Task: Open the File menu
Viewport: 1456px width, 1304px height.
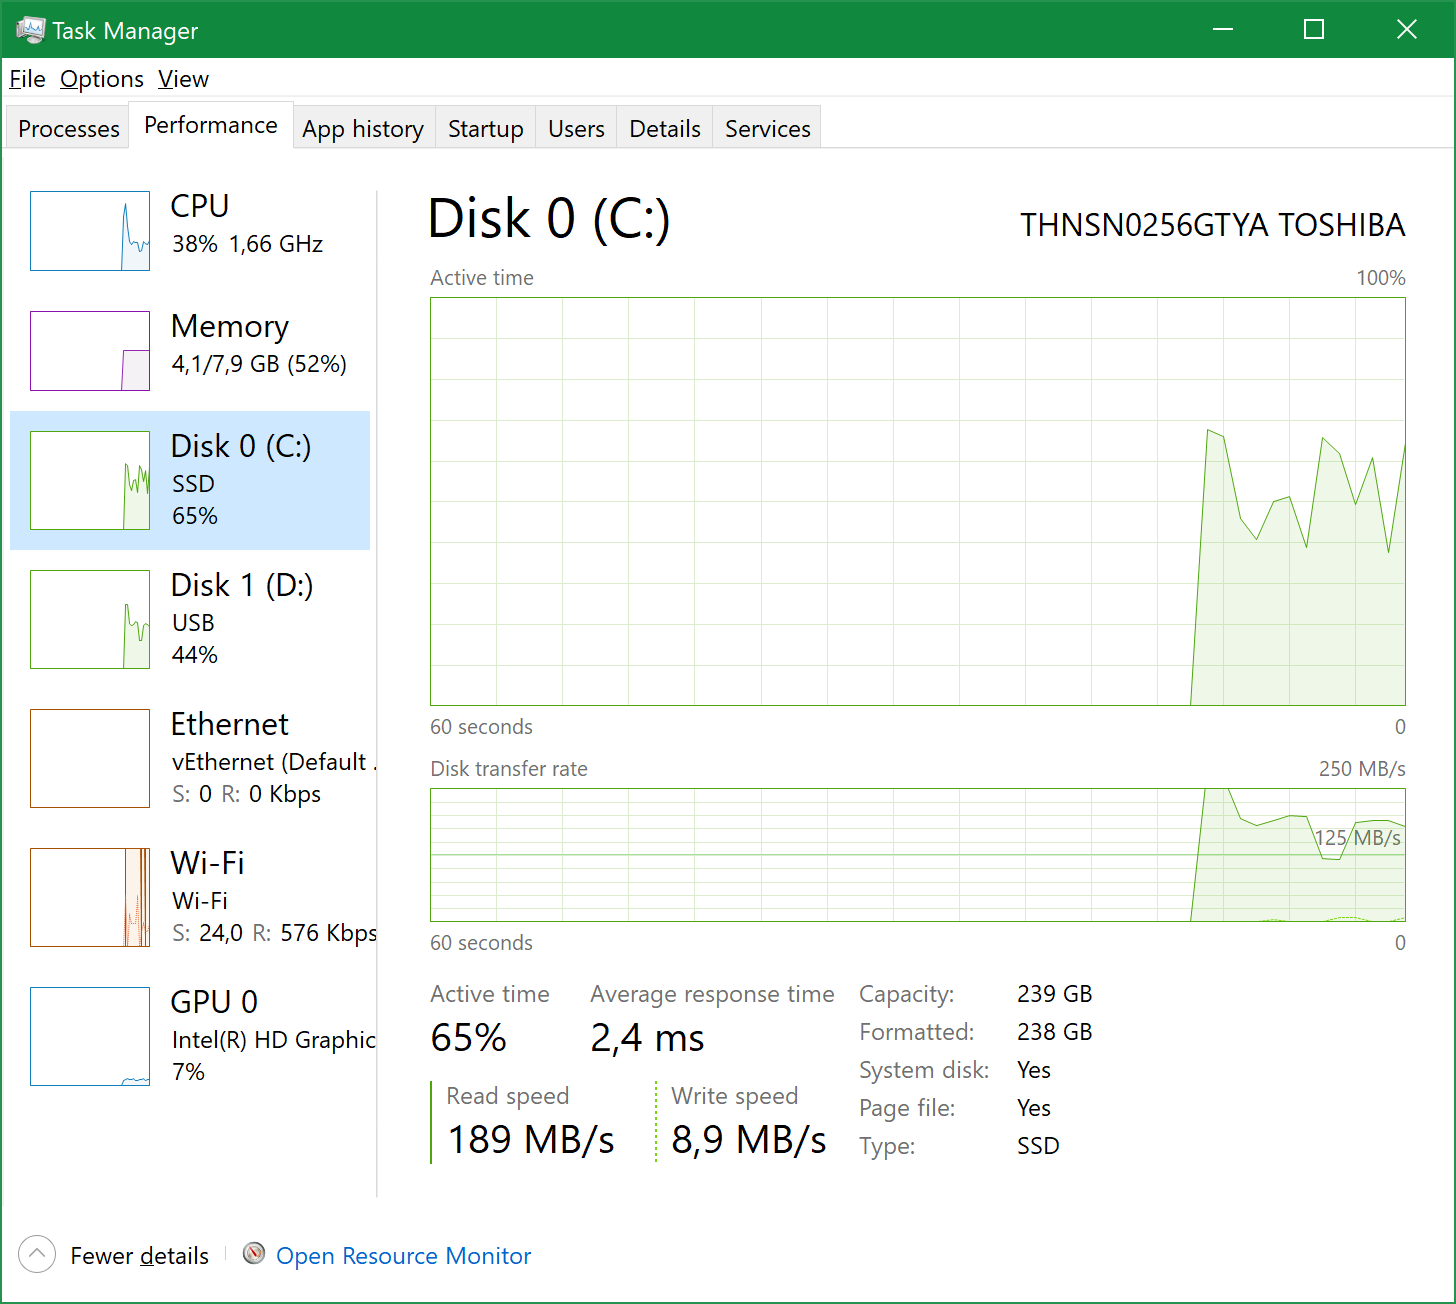Action: coord(27,79)
